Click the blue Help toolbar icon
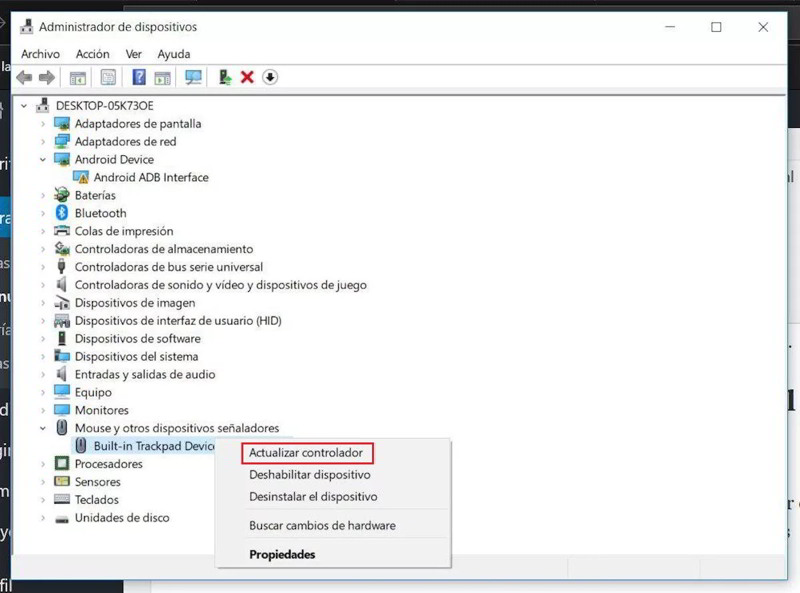Viewport: 800px width, 593px height. tap(139, 77)
